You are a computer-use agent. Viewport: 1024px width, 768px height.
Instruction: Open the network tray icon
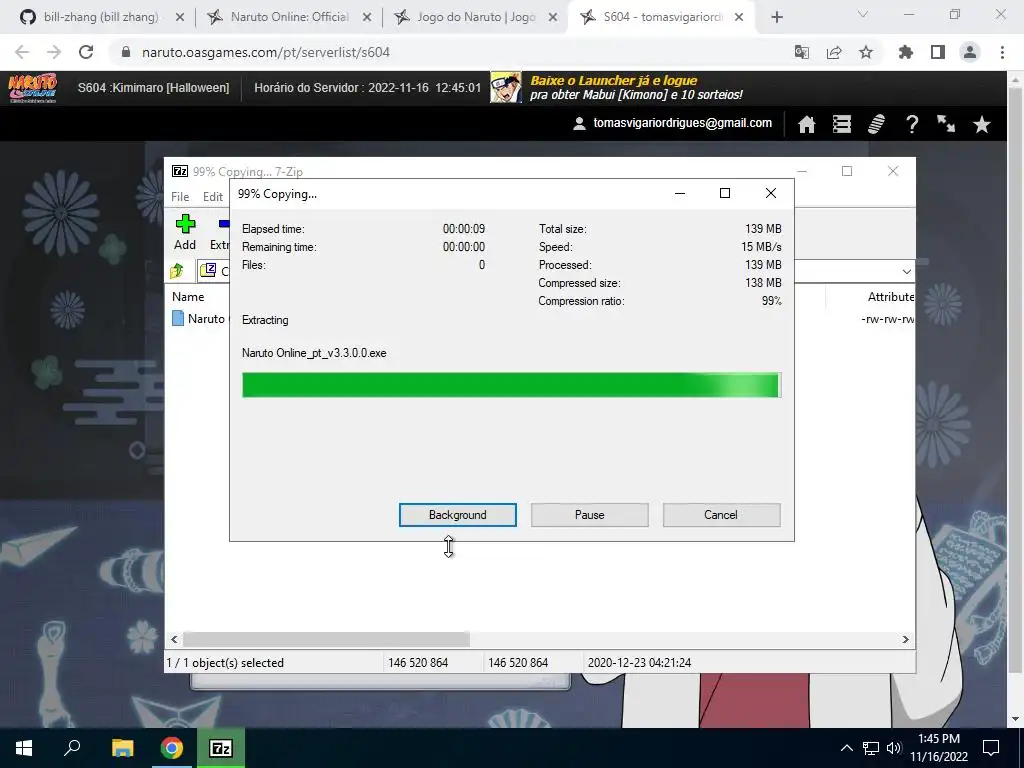871,748
